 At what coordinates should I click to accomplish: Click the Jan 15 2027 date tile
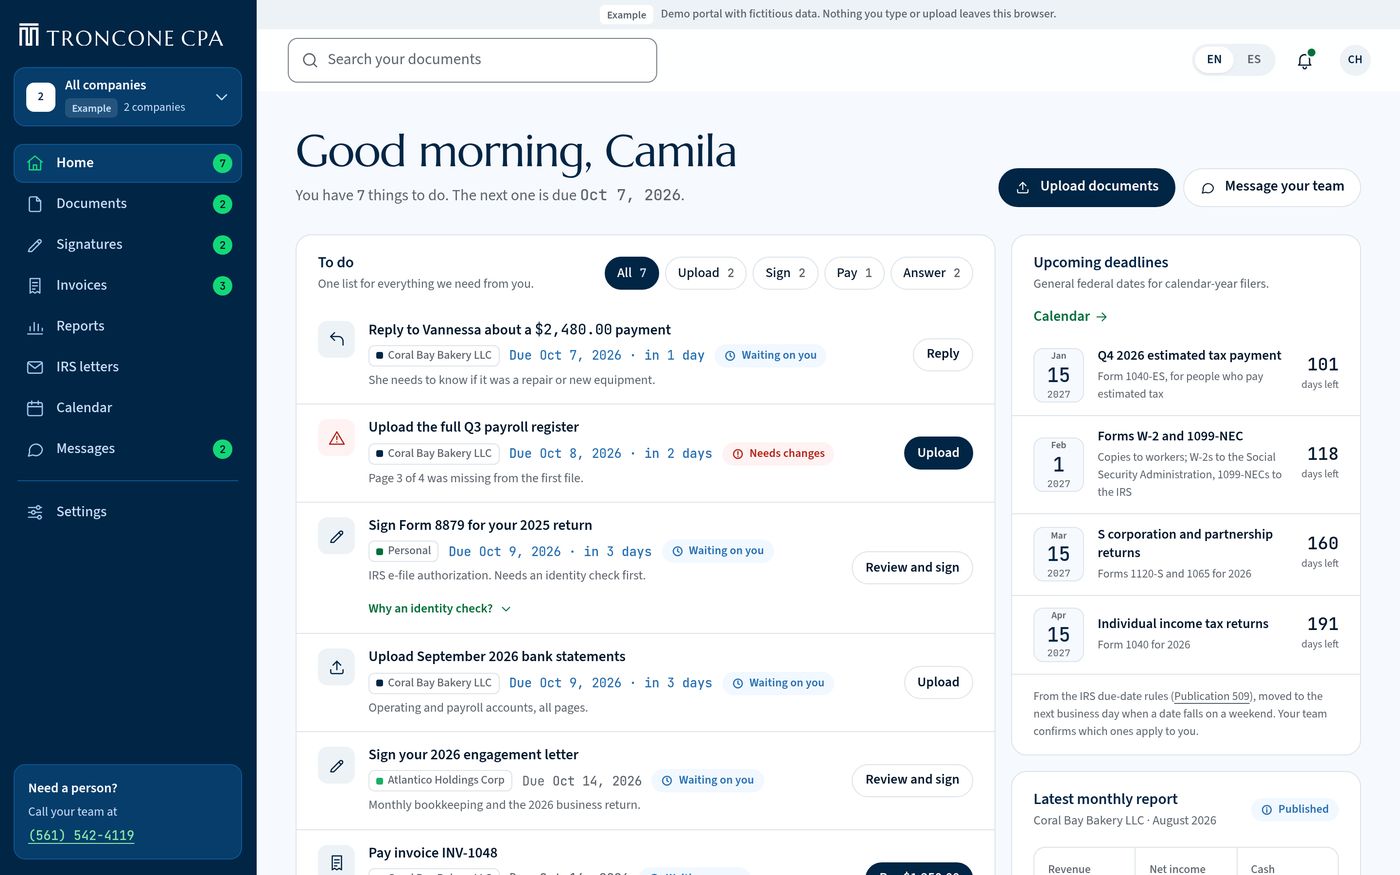(1059, 375)
